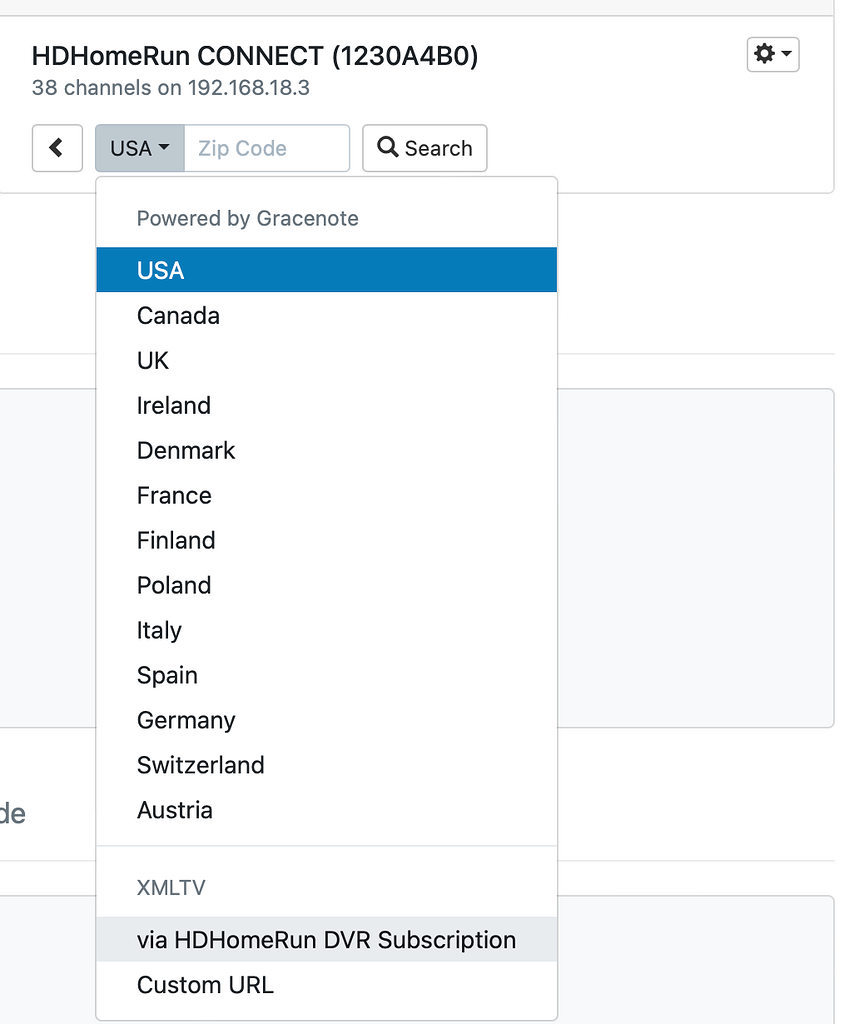Viewport: 854px width, 1024px height.
Task: Click the back arrow chevron button
Action: (x=57, y=147)
